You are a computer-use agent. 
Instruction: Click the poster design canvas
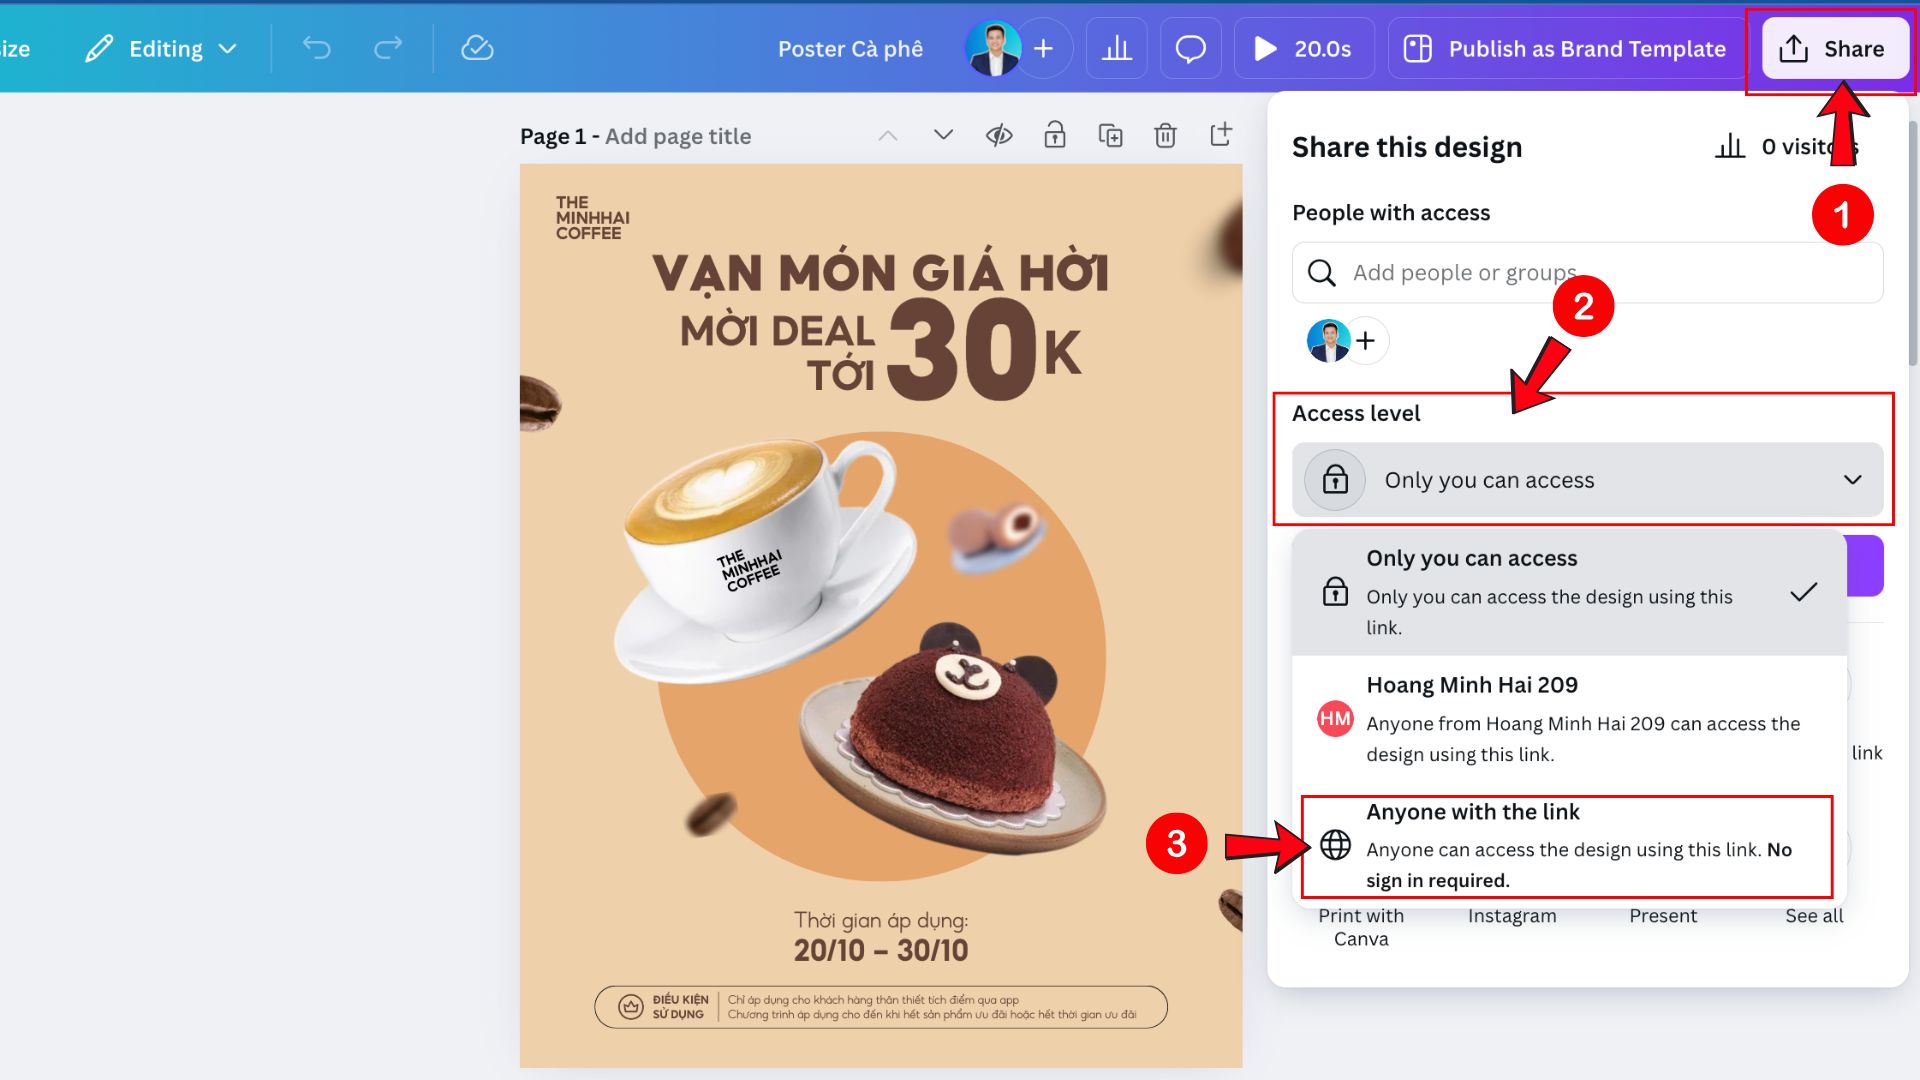pos(881,615)
